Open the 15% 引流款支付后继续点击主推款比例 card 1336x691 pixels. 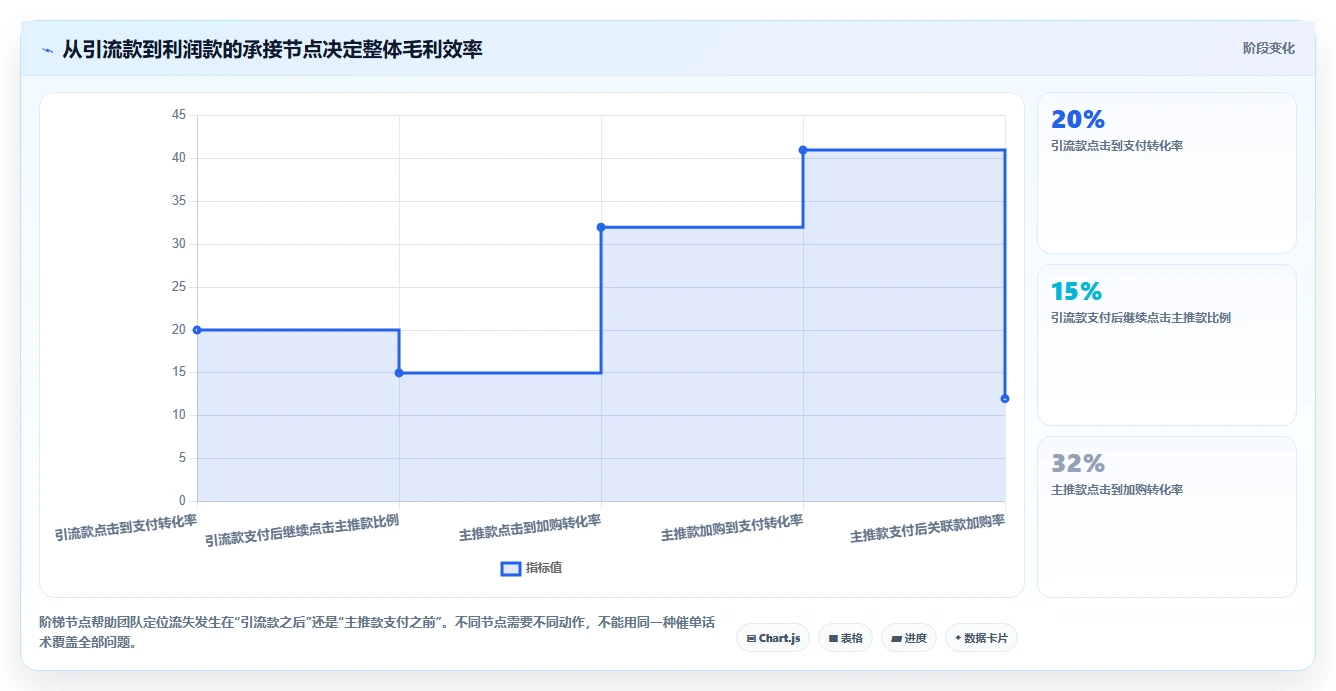click(x=1167, y=345)
